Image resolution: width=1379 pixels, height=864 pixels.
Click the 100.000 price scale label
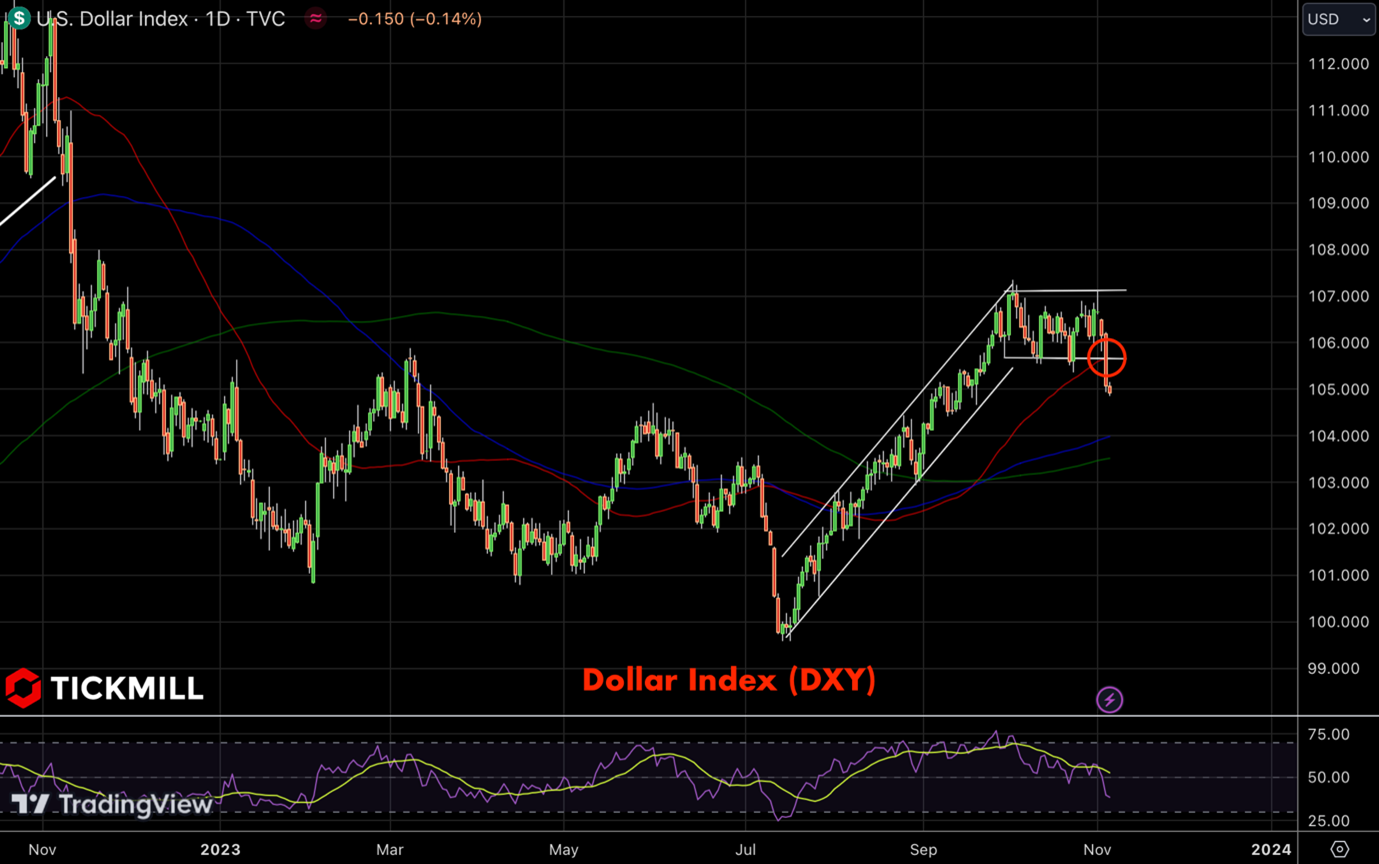1341,622
